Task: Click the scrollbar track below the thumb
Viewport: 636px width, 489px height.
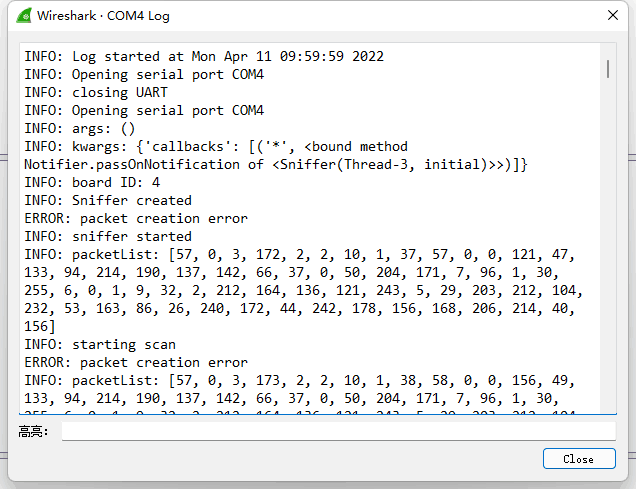Action: click(x=608, y=243)
